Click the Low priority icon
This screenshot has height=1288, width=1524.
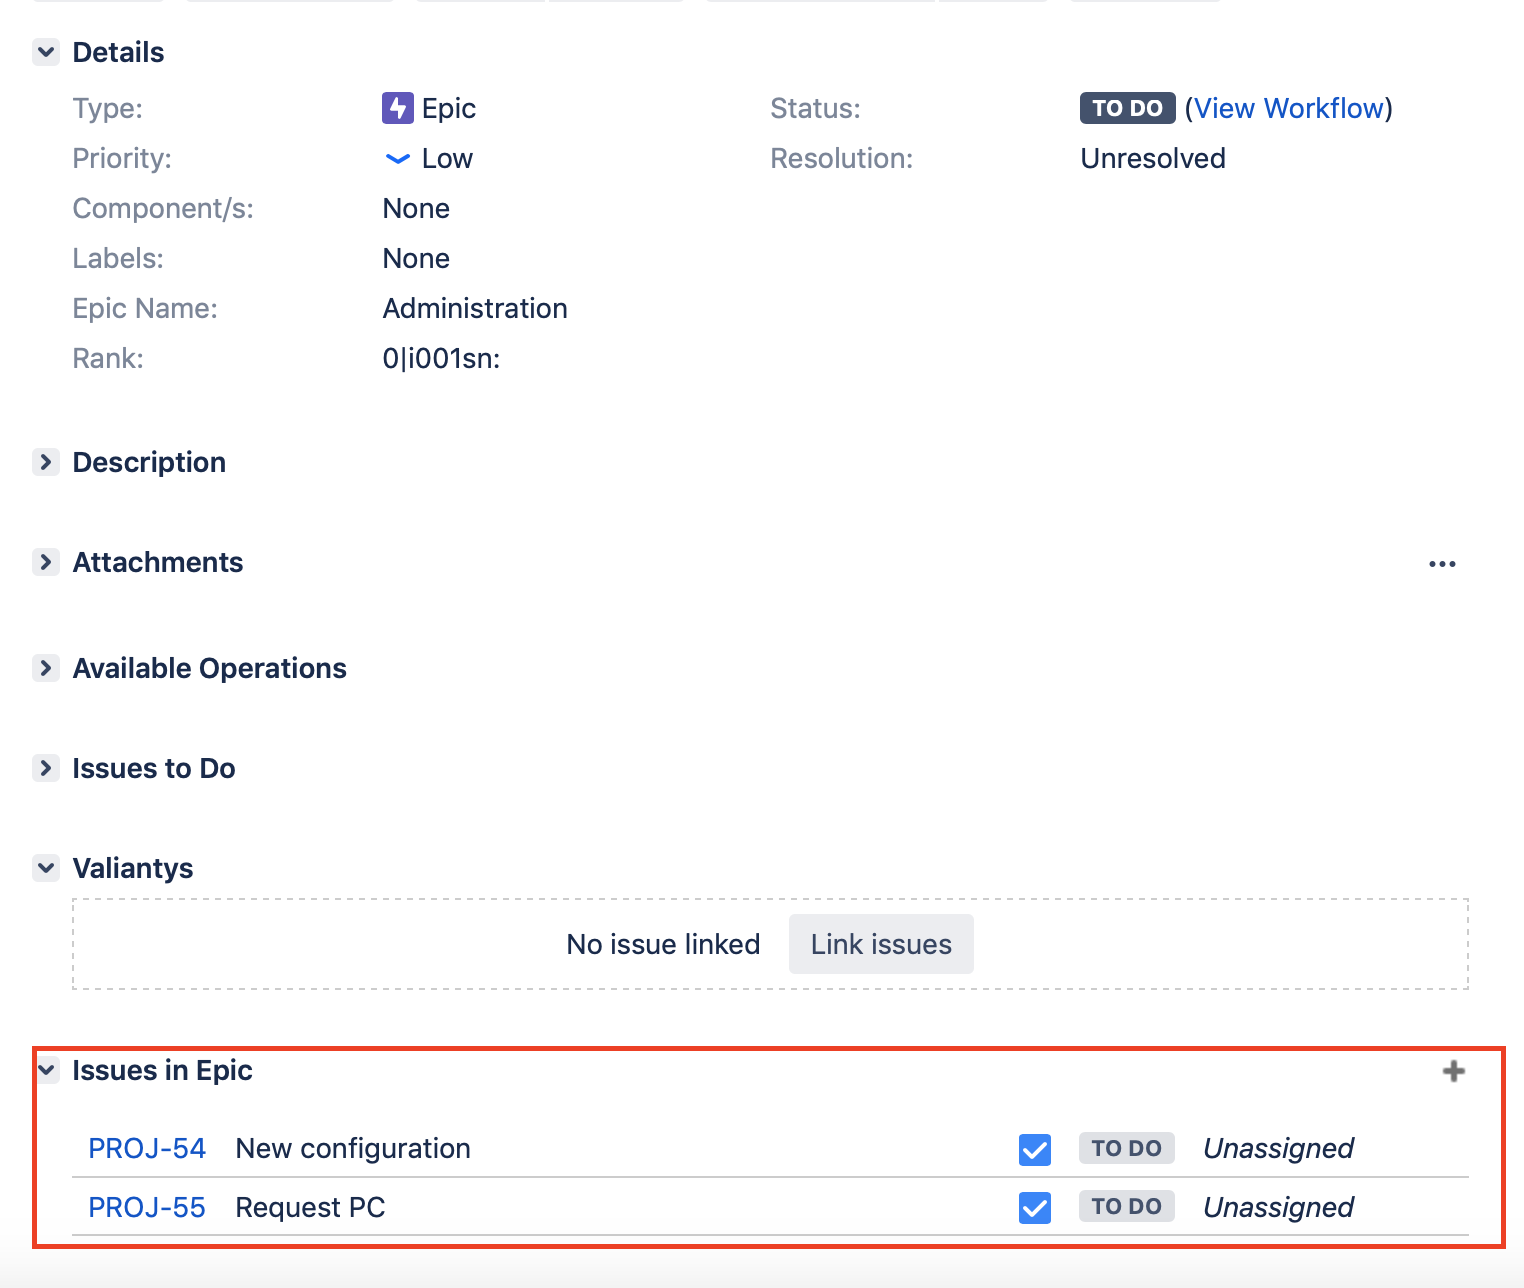[396, 158]
